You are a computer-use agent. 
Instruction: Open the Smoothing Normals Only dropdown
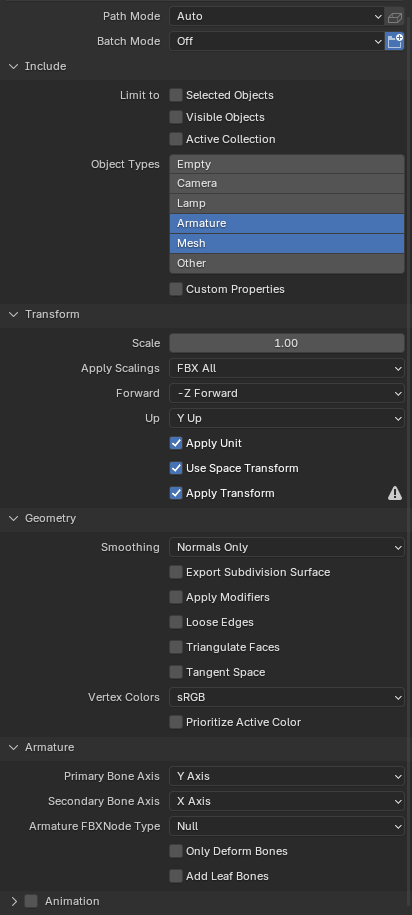coord(287,547)
